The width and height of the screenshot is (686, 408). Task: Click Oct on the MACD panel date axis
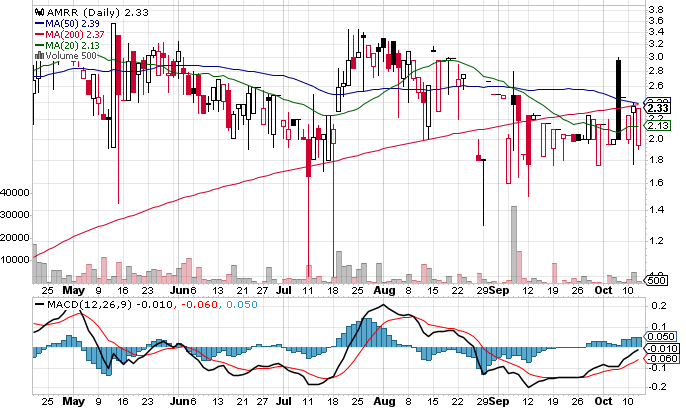click(604, 401)
